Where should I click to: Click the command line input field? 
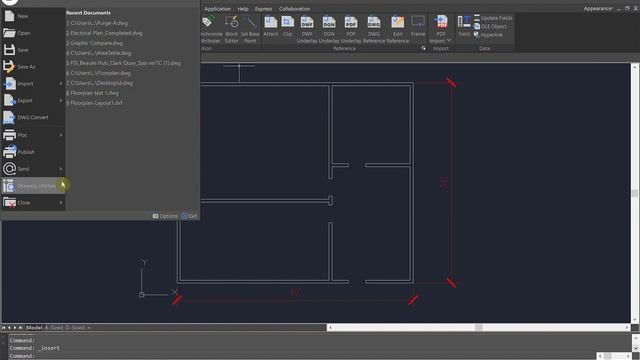(x=302, y=356)
